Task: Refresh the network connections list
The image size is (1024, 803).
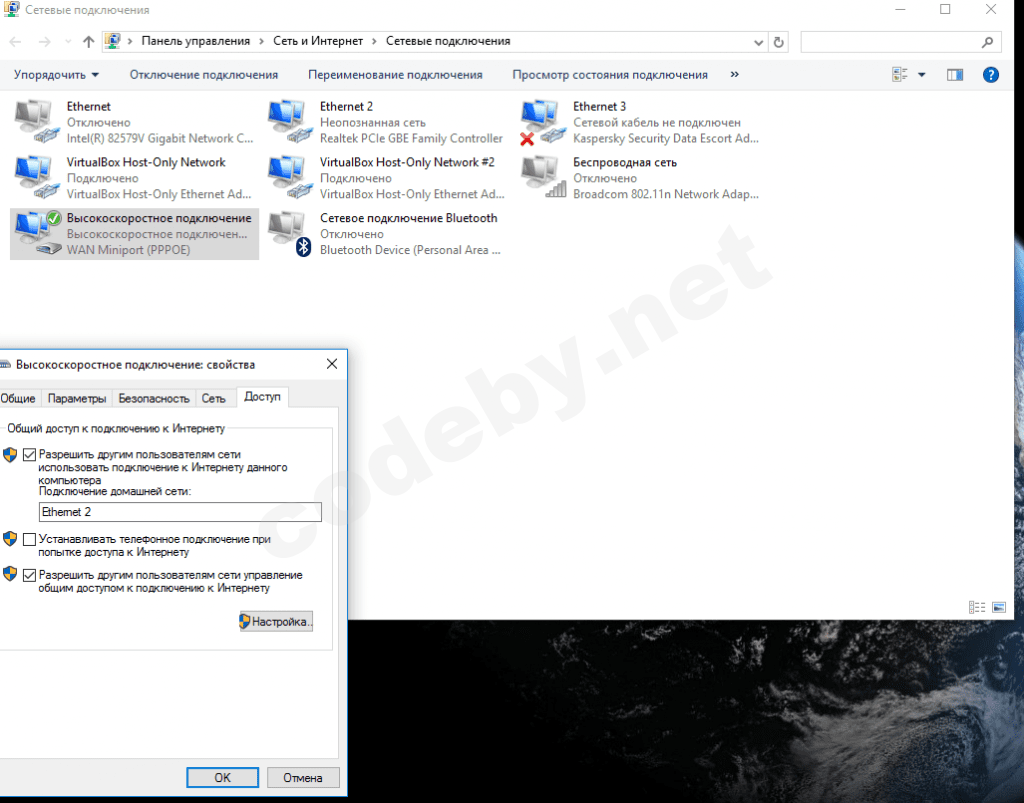Action: (x=778, y=42)
